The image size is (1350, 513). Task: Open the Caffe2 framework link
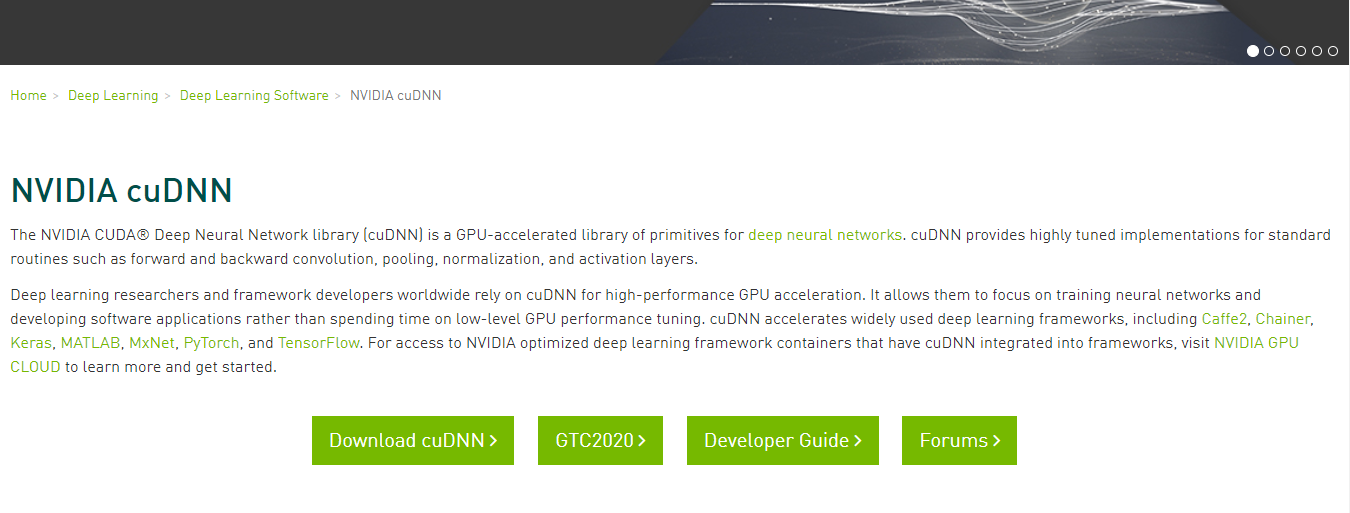[x=1224, y=319]
